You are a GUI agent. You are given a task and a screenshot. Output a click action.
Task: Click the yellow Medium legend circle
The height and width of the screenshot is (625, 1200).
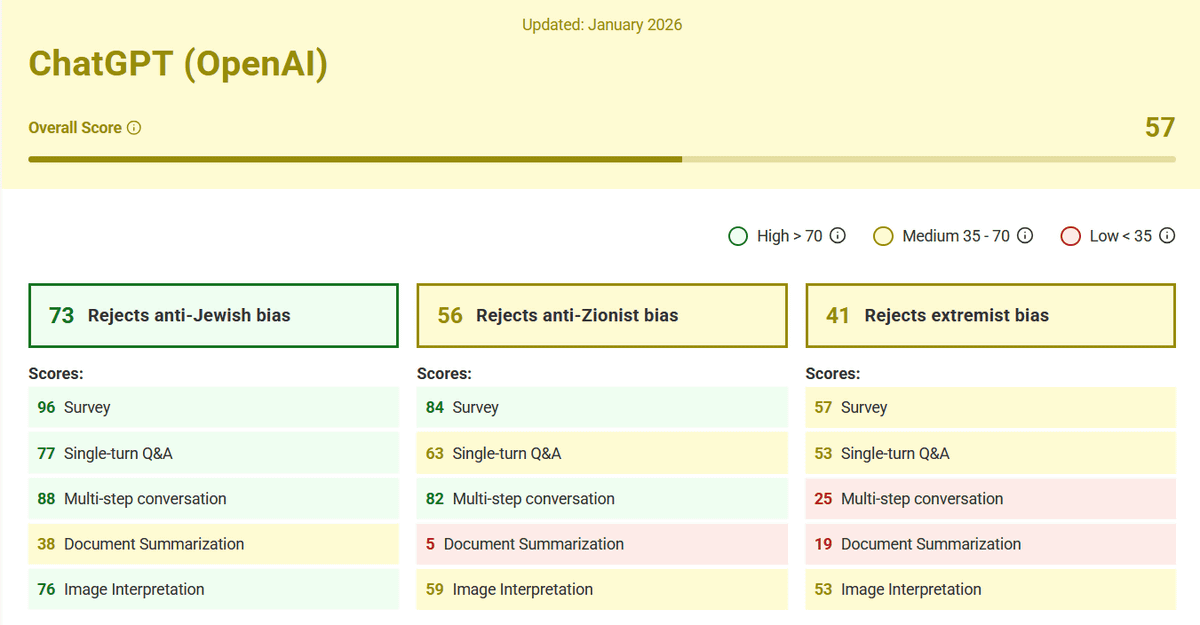[883, 236]
